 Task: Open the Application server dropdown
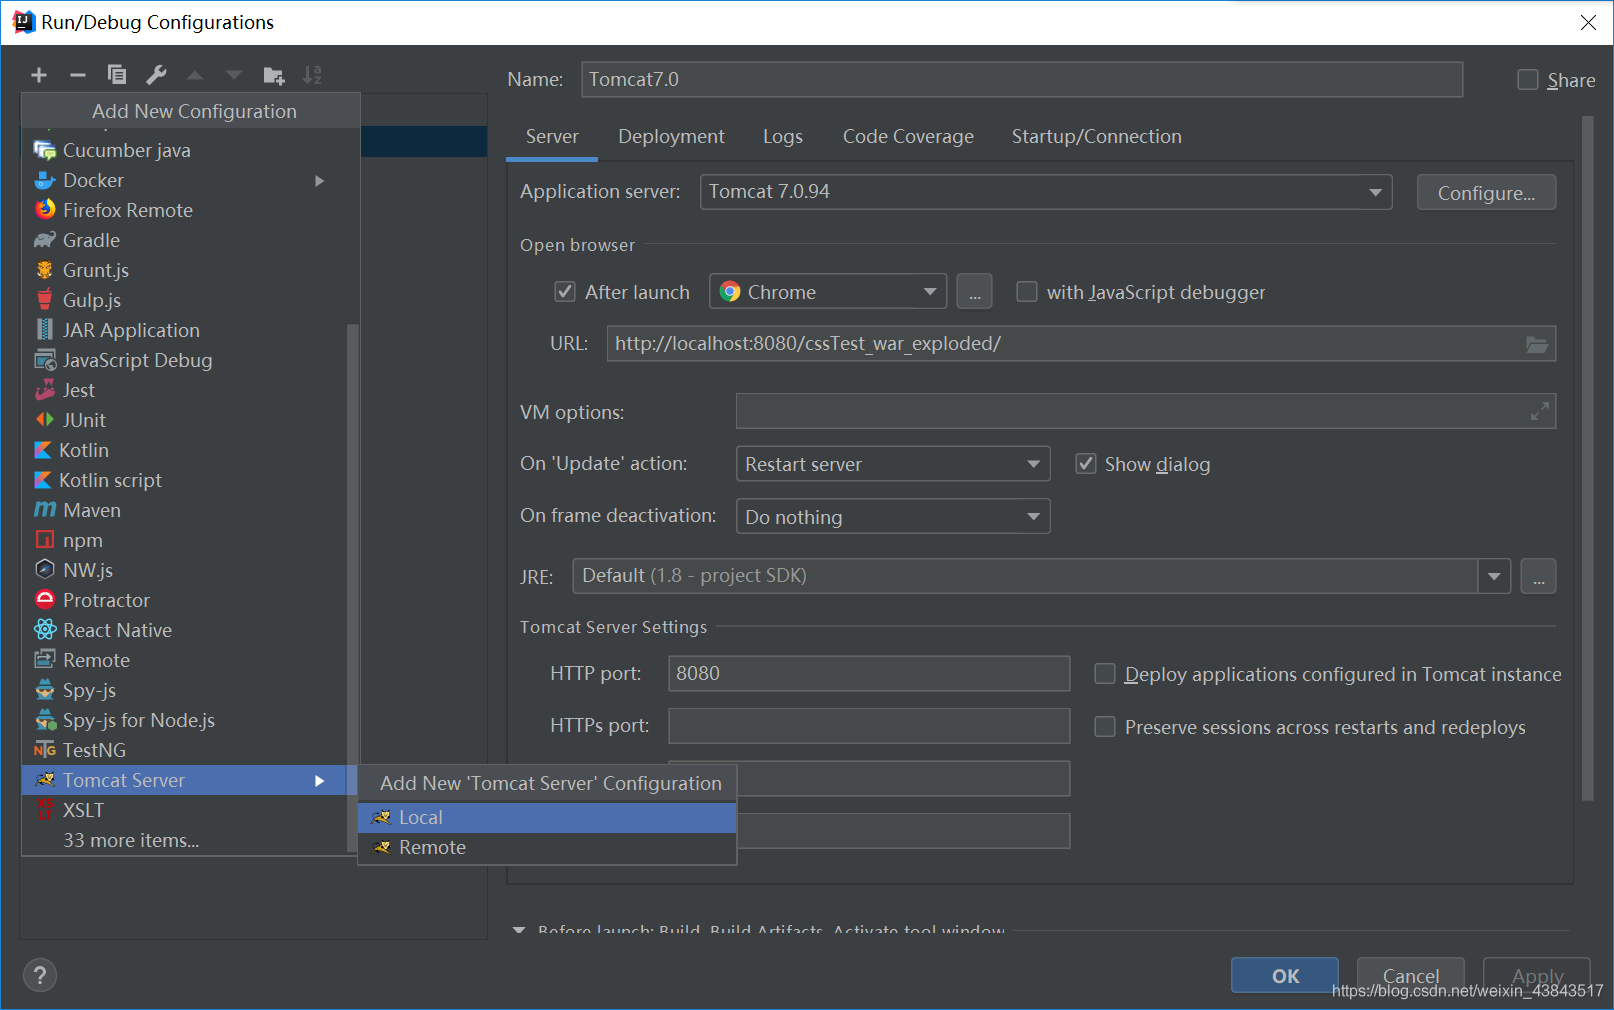[1047, 192]
